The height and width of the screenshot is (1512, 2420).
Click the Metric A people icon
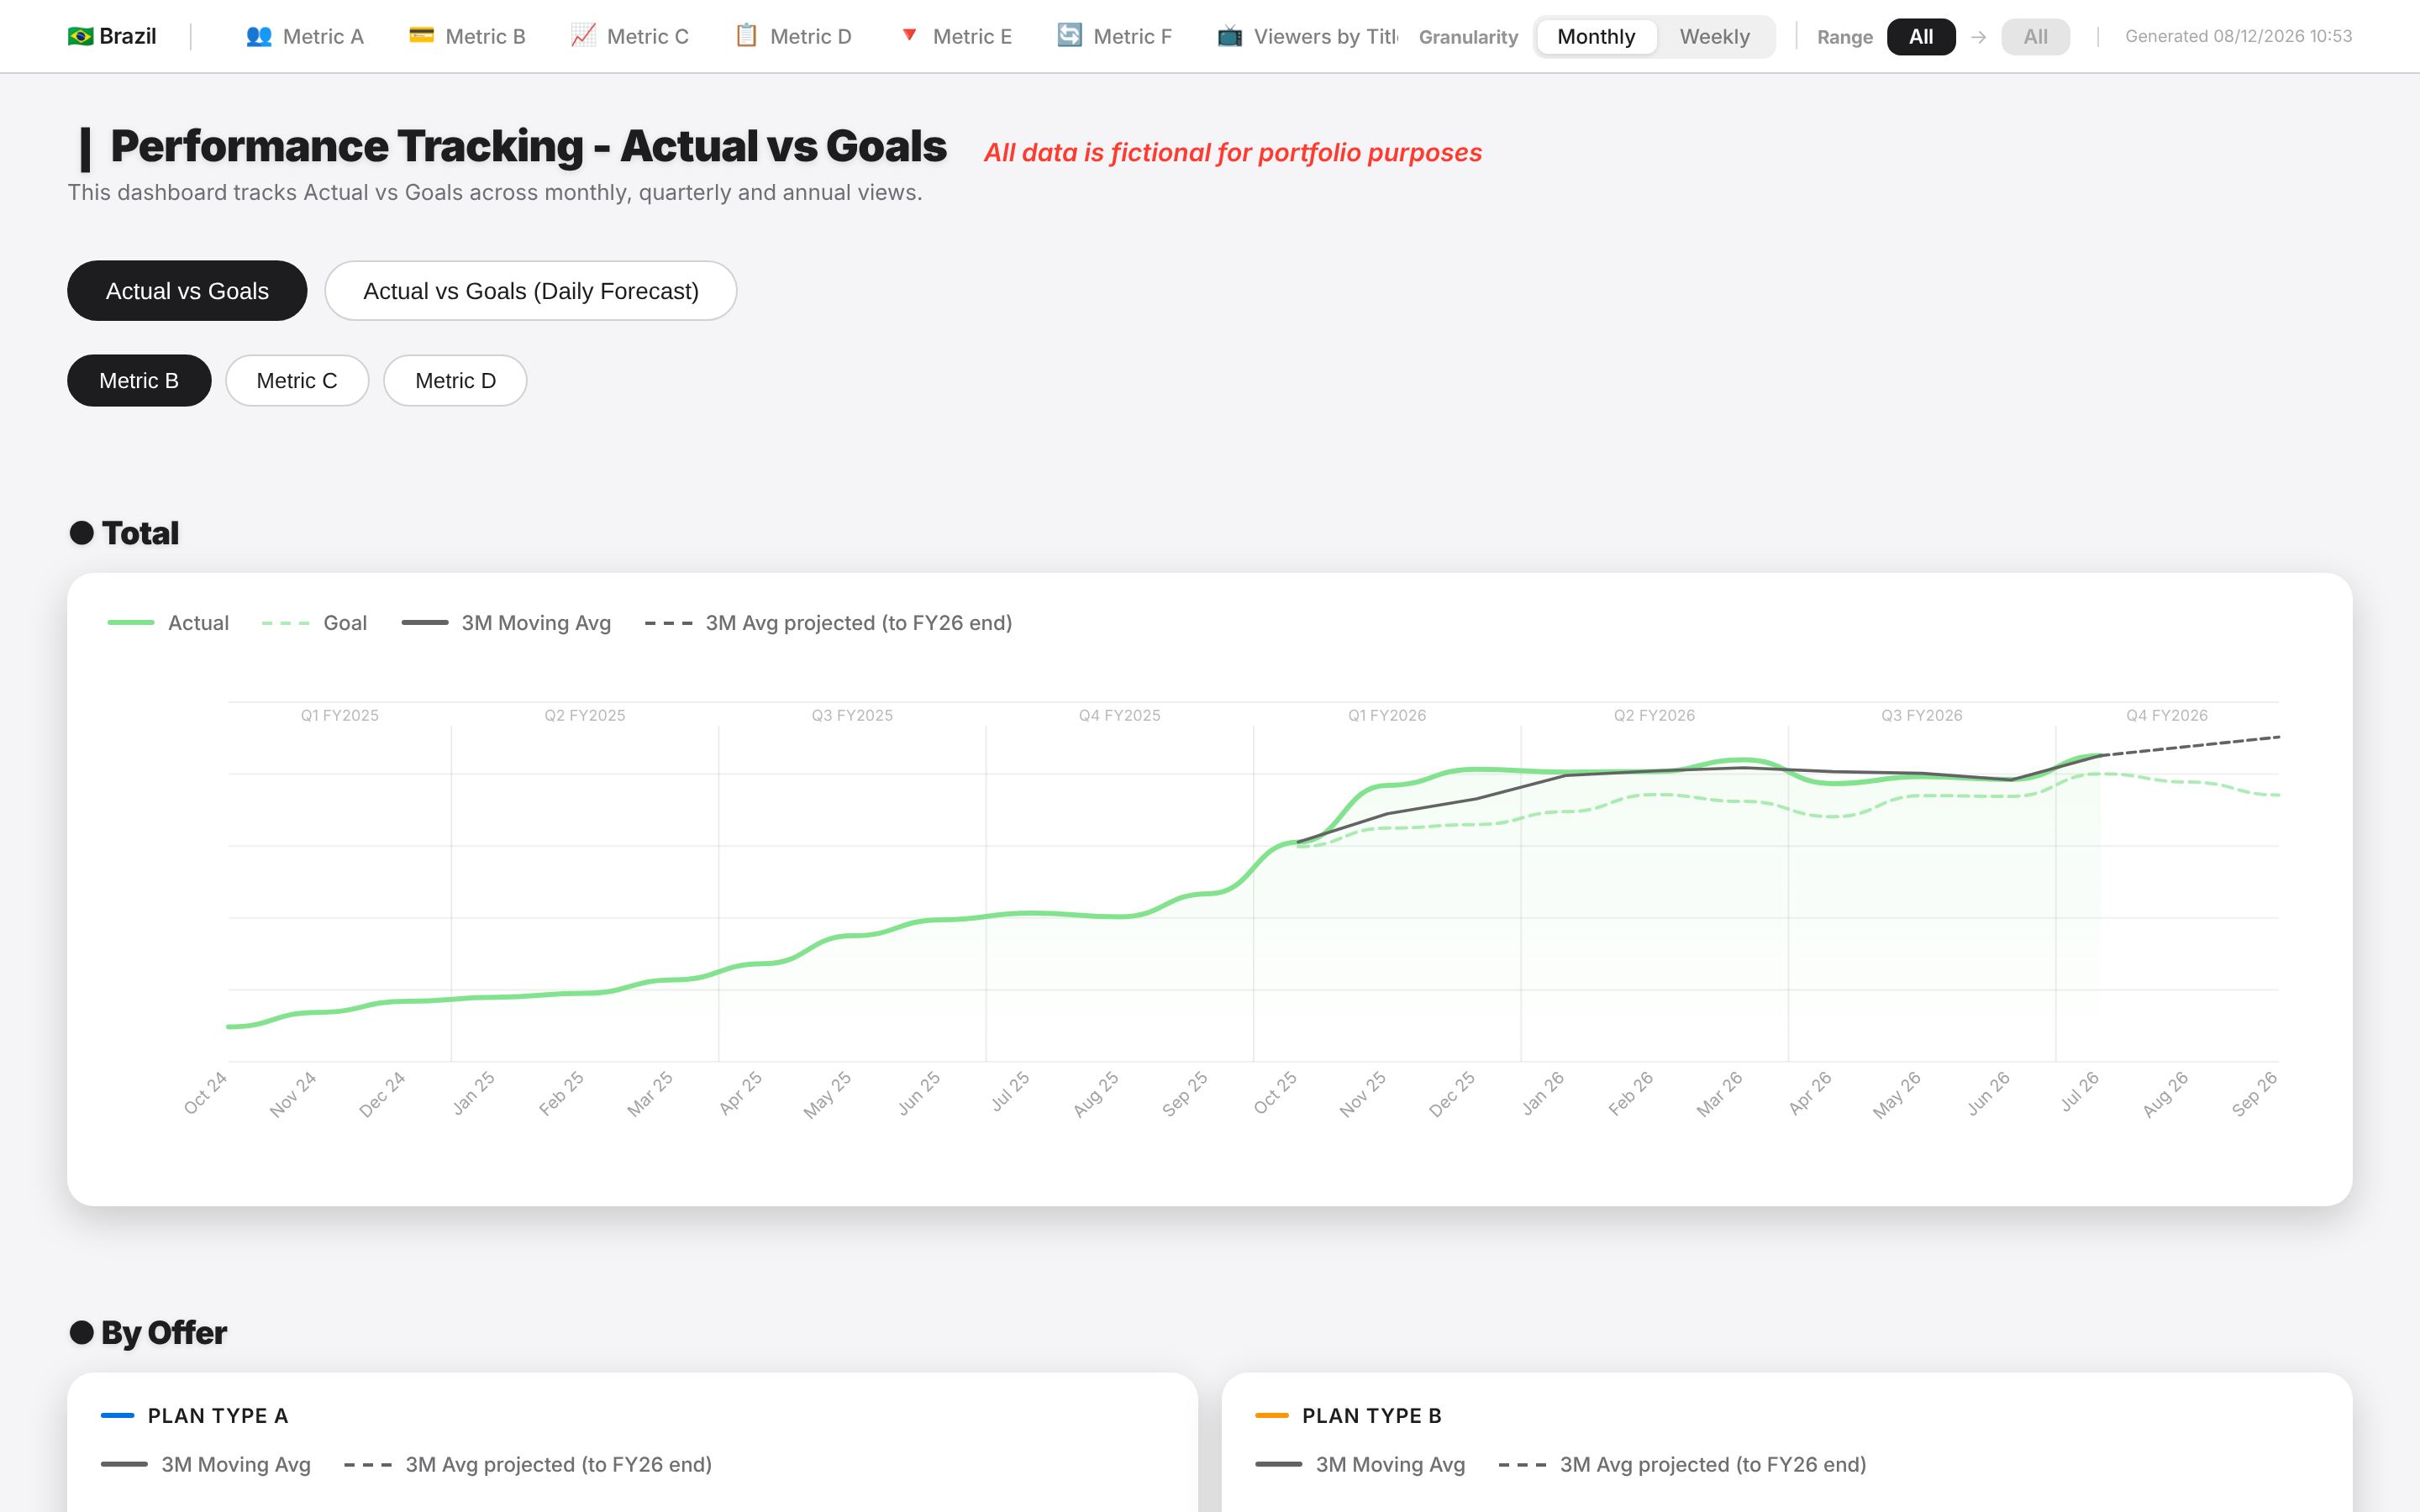pos(259,36)
